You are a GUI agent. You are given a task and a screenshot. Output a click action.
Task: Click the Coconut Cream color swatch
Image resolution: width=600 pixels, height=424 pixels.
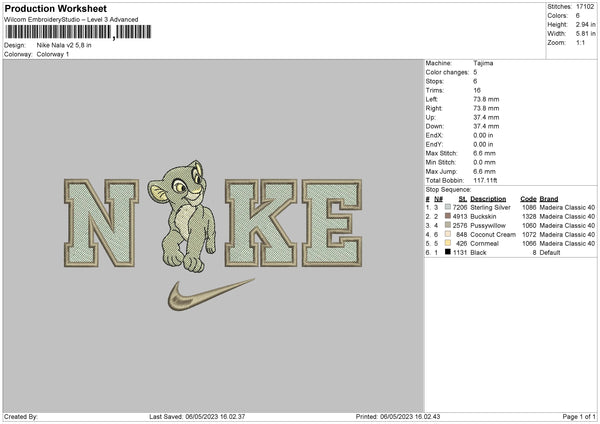pos(448,234)
